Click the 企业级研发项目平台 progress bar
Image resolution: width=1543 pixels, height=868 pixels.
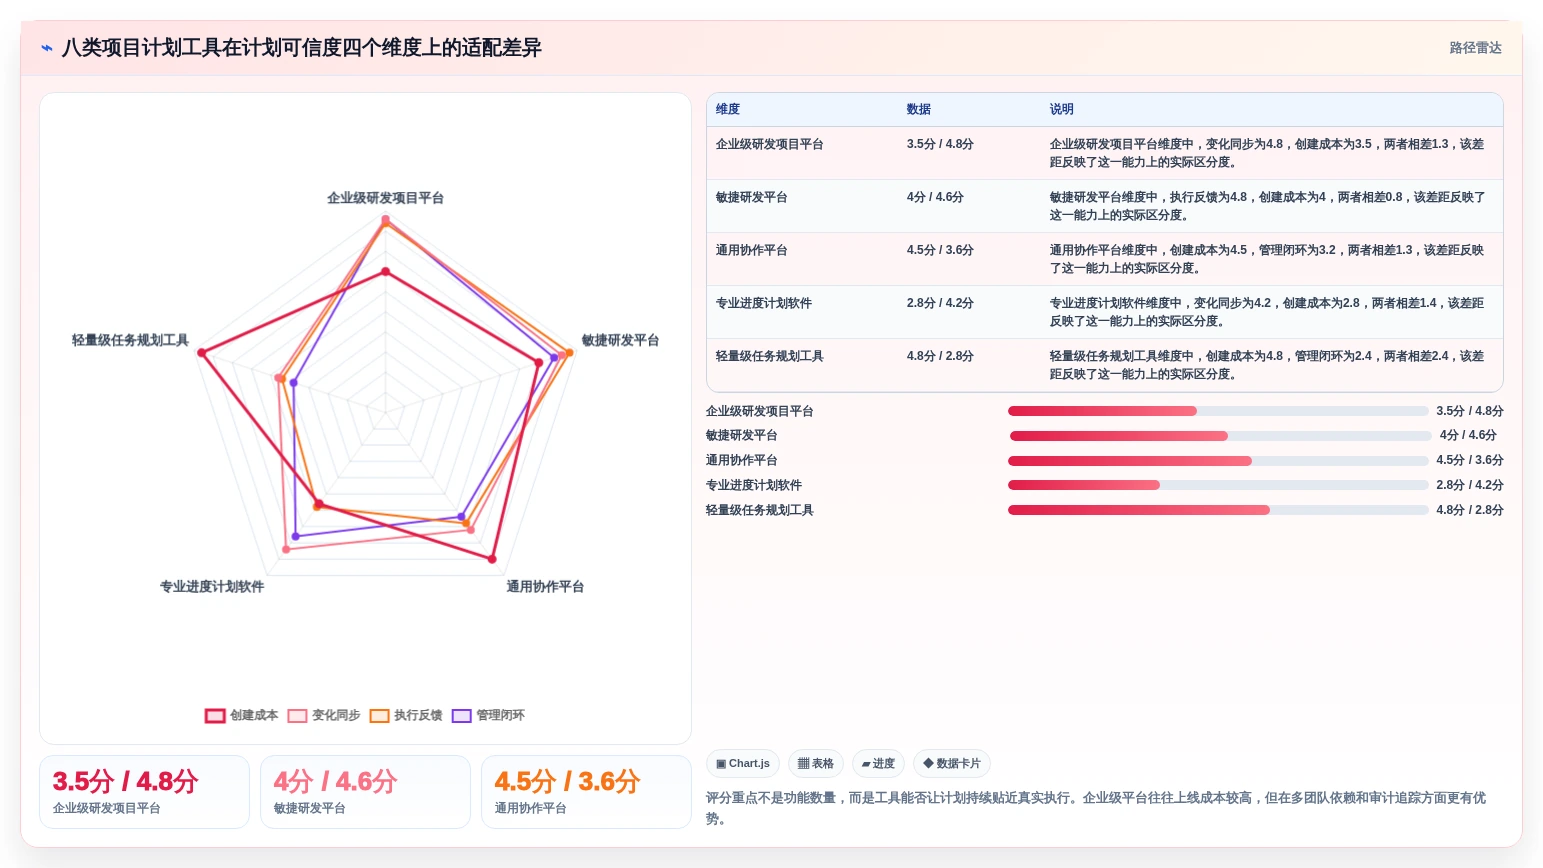click(x=1218, y=412)
